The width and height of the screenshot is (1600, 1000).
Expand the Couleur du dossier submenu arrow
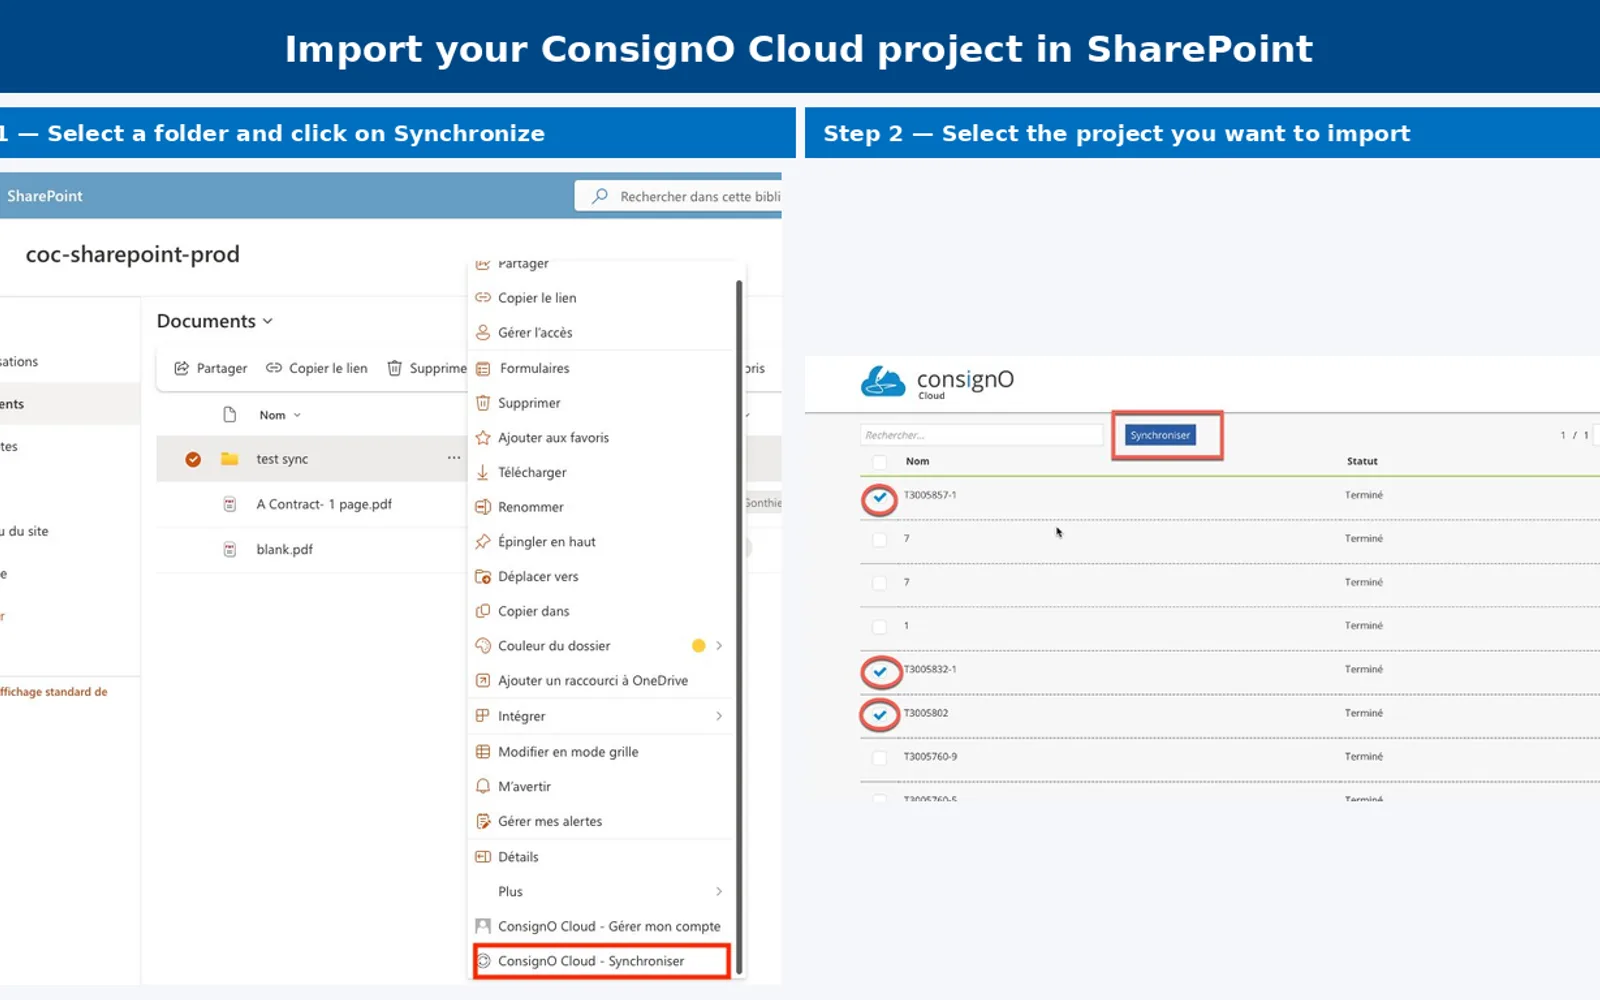pyautogui.click(x=719, y=646)
